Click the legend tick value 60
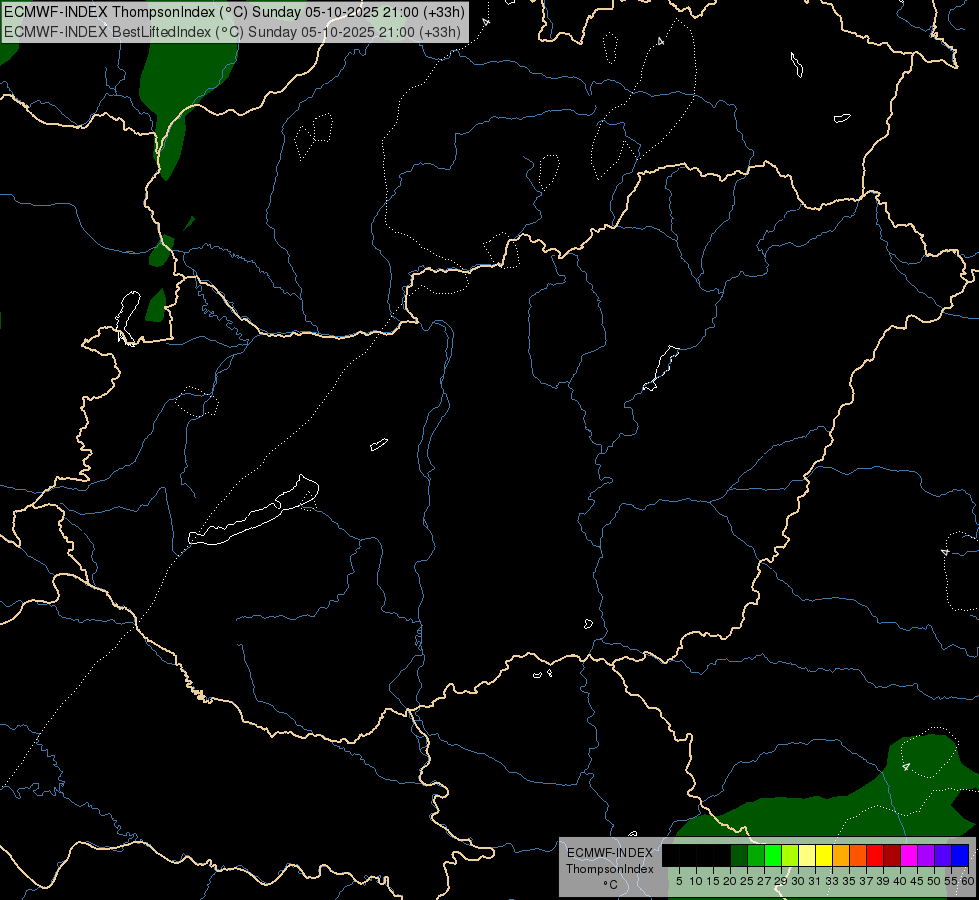The height and width of the screenshot is (900, 979). [x=968, y=881]
